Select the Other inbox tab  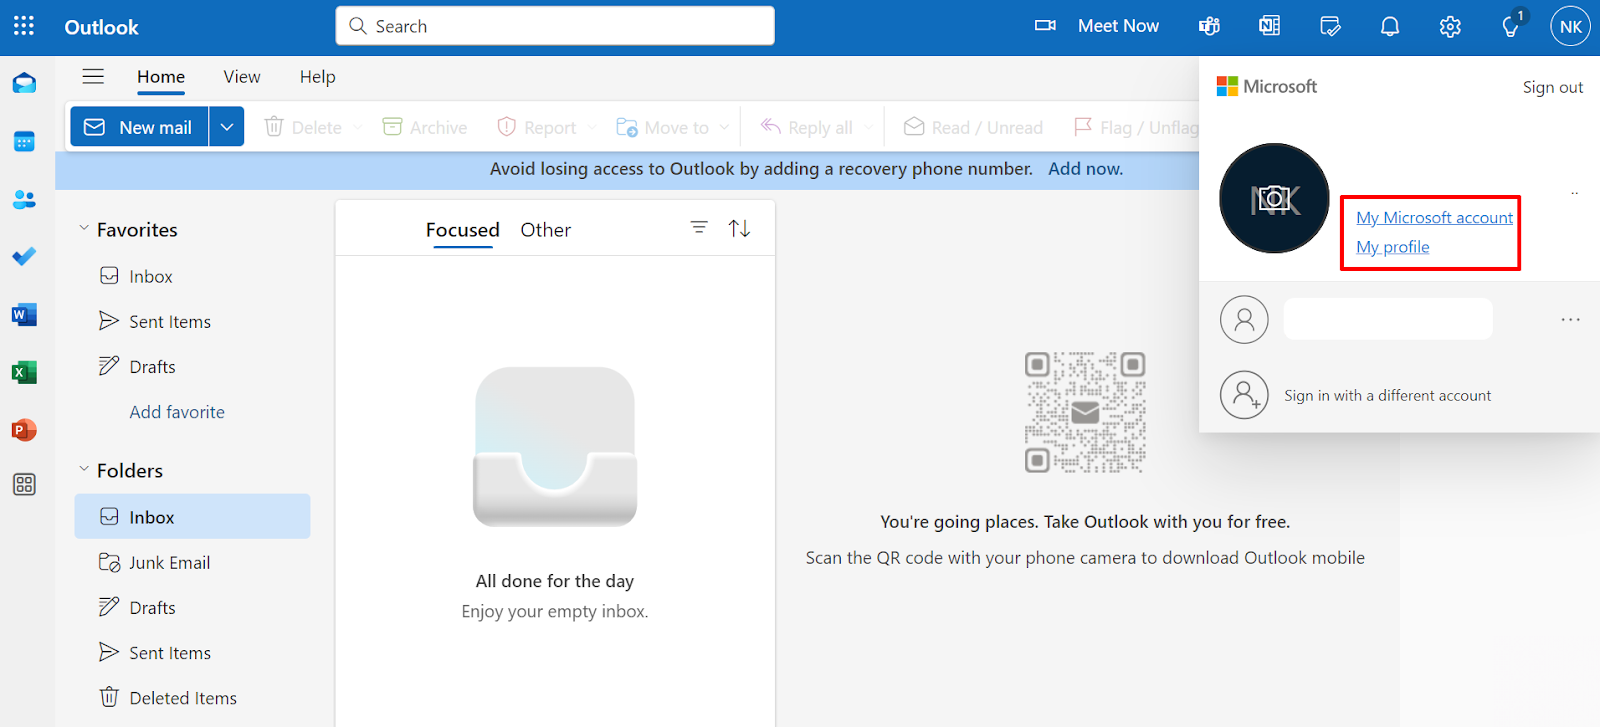pos(546,230)
